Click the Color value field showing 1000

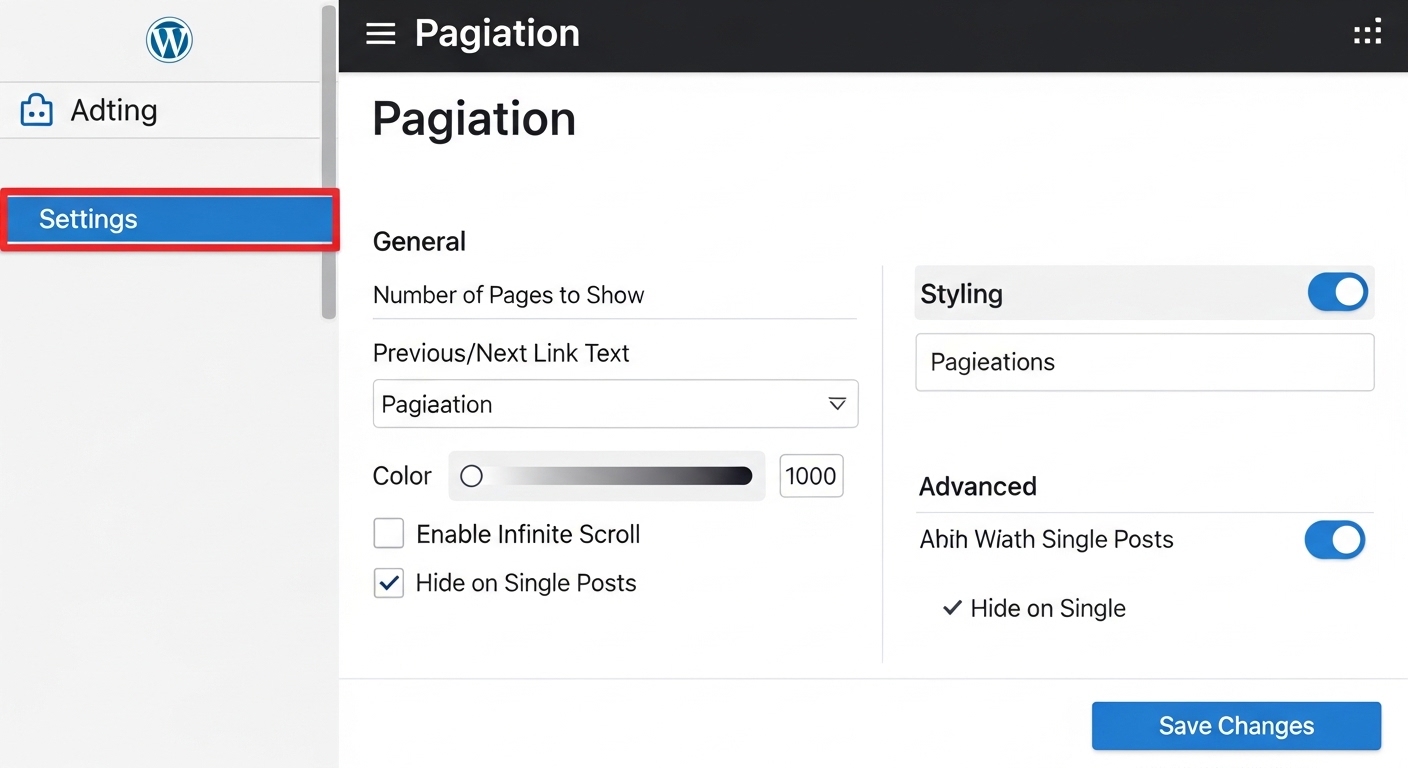811,476
